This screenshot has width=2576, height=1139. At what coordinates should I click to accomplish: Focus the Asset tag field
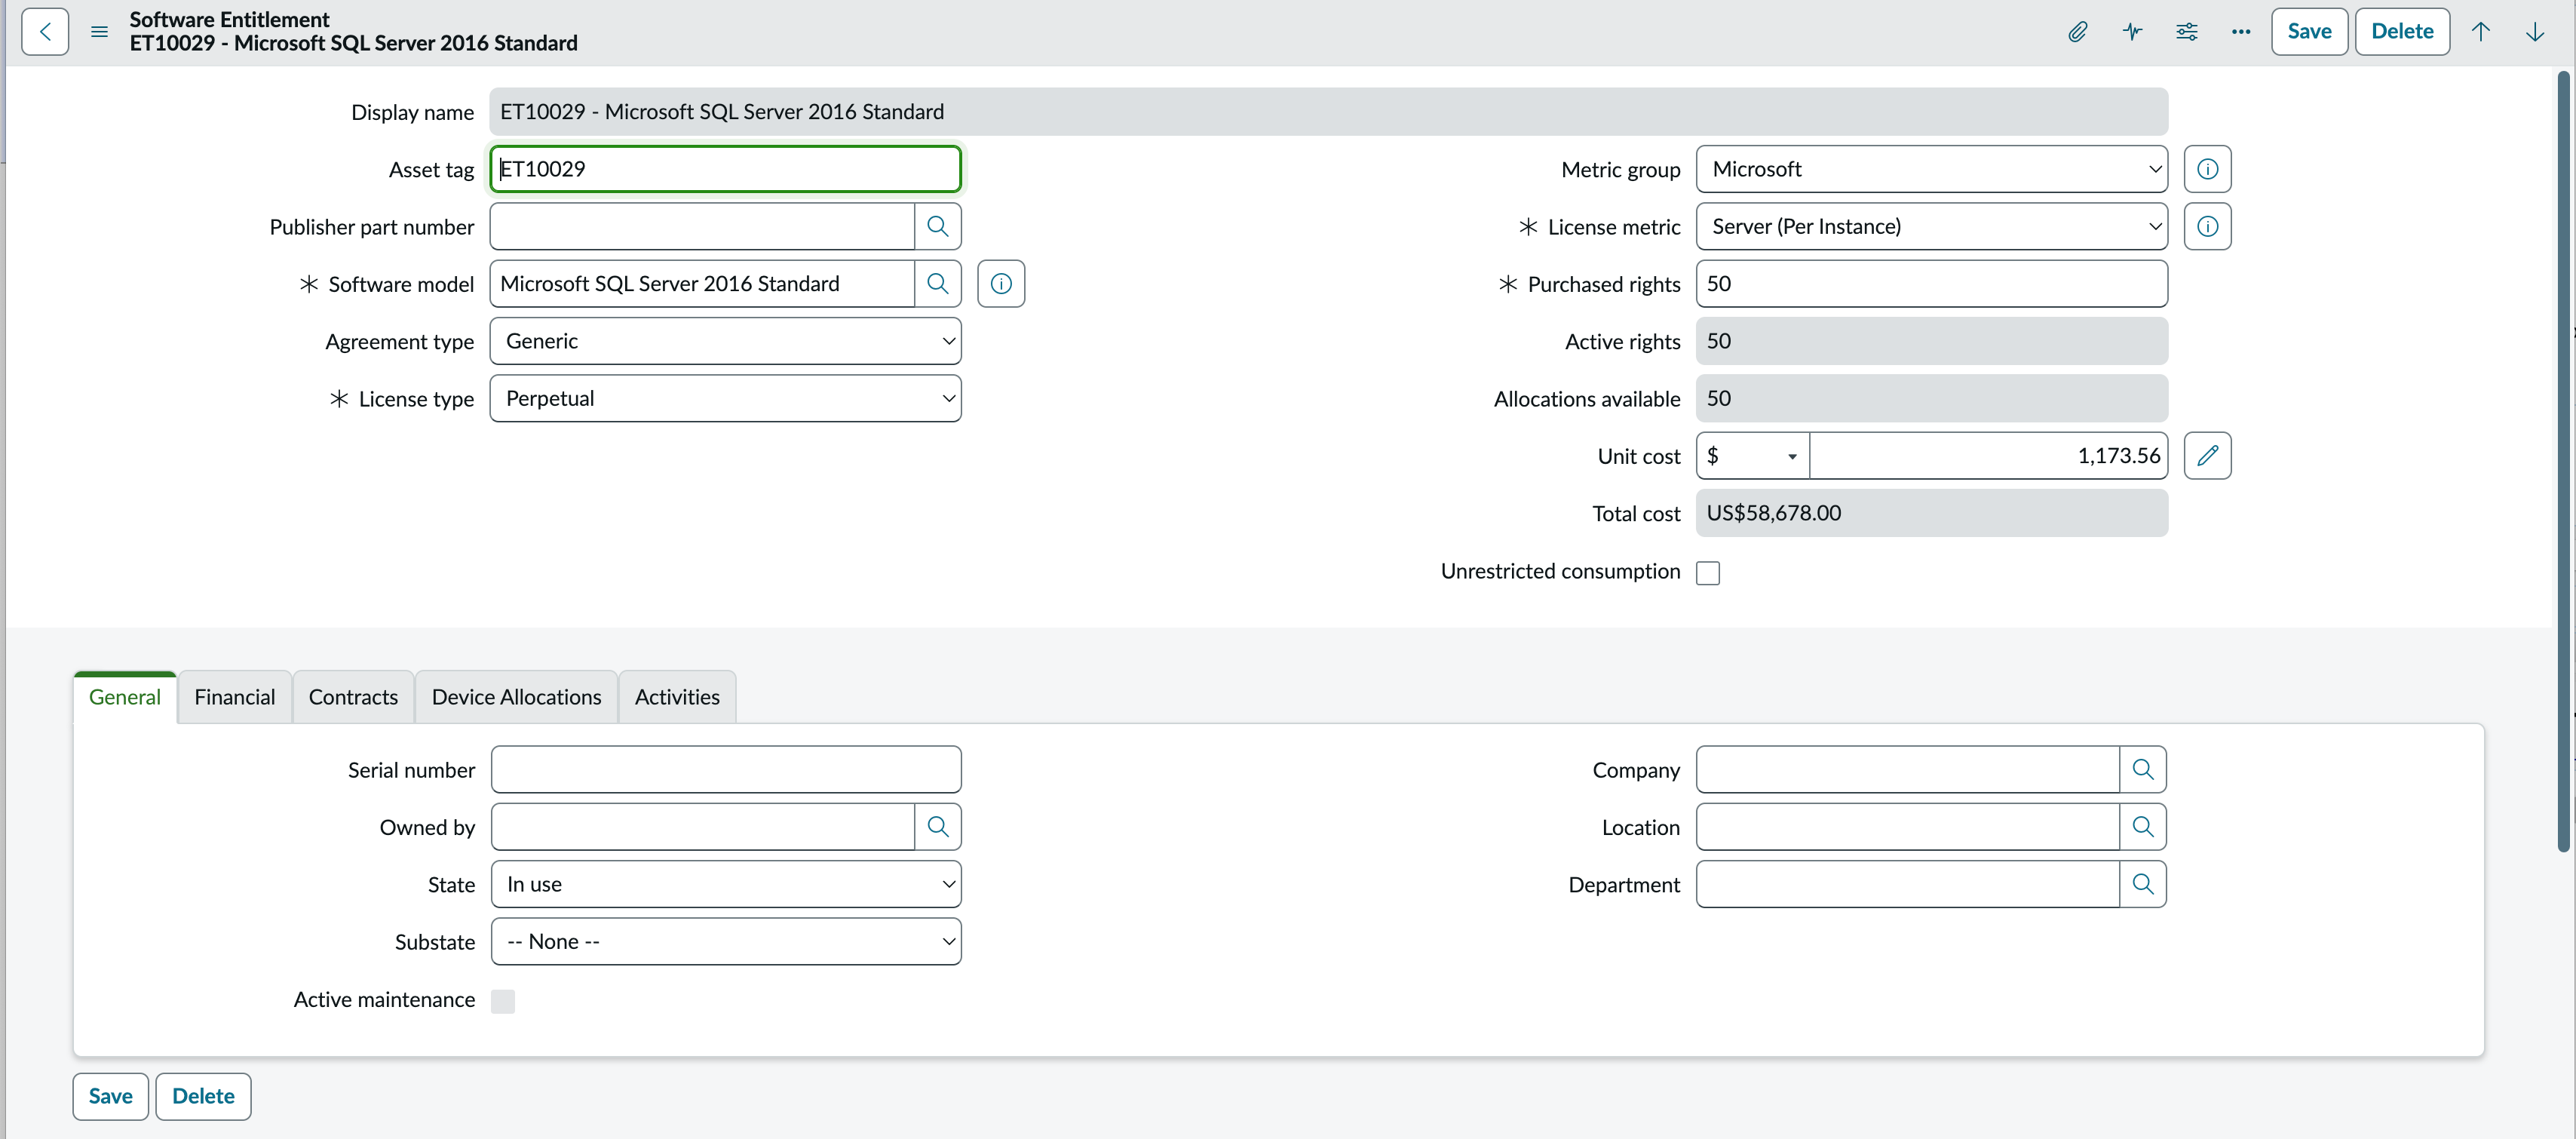tap(725, 169)
